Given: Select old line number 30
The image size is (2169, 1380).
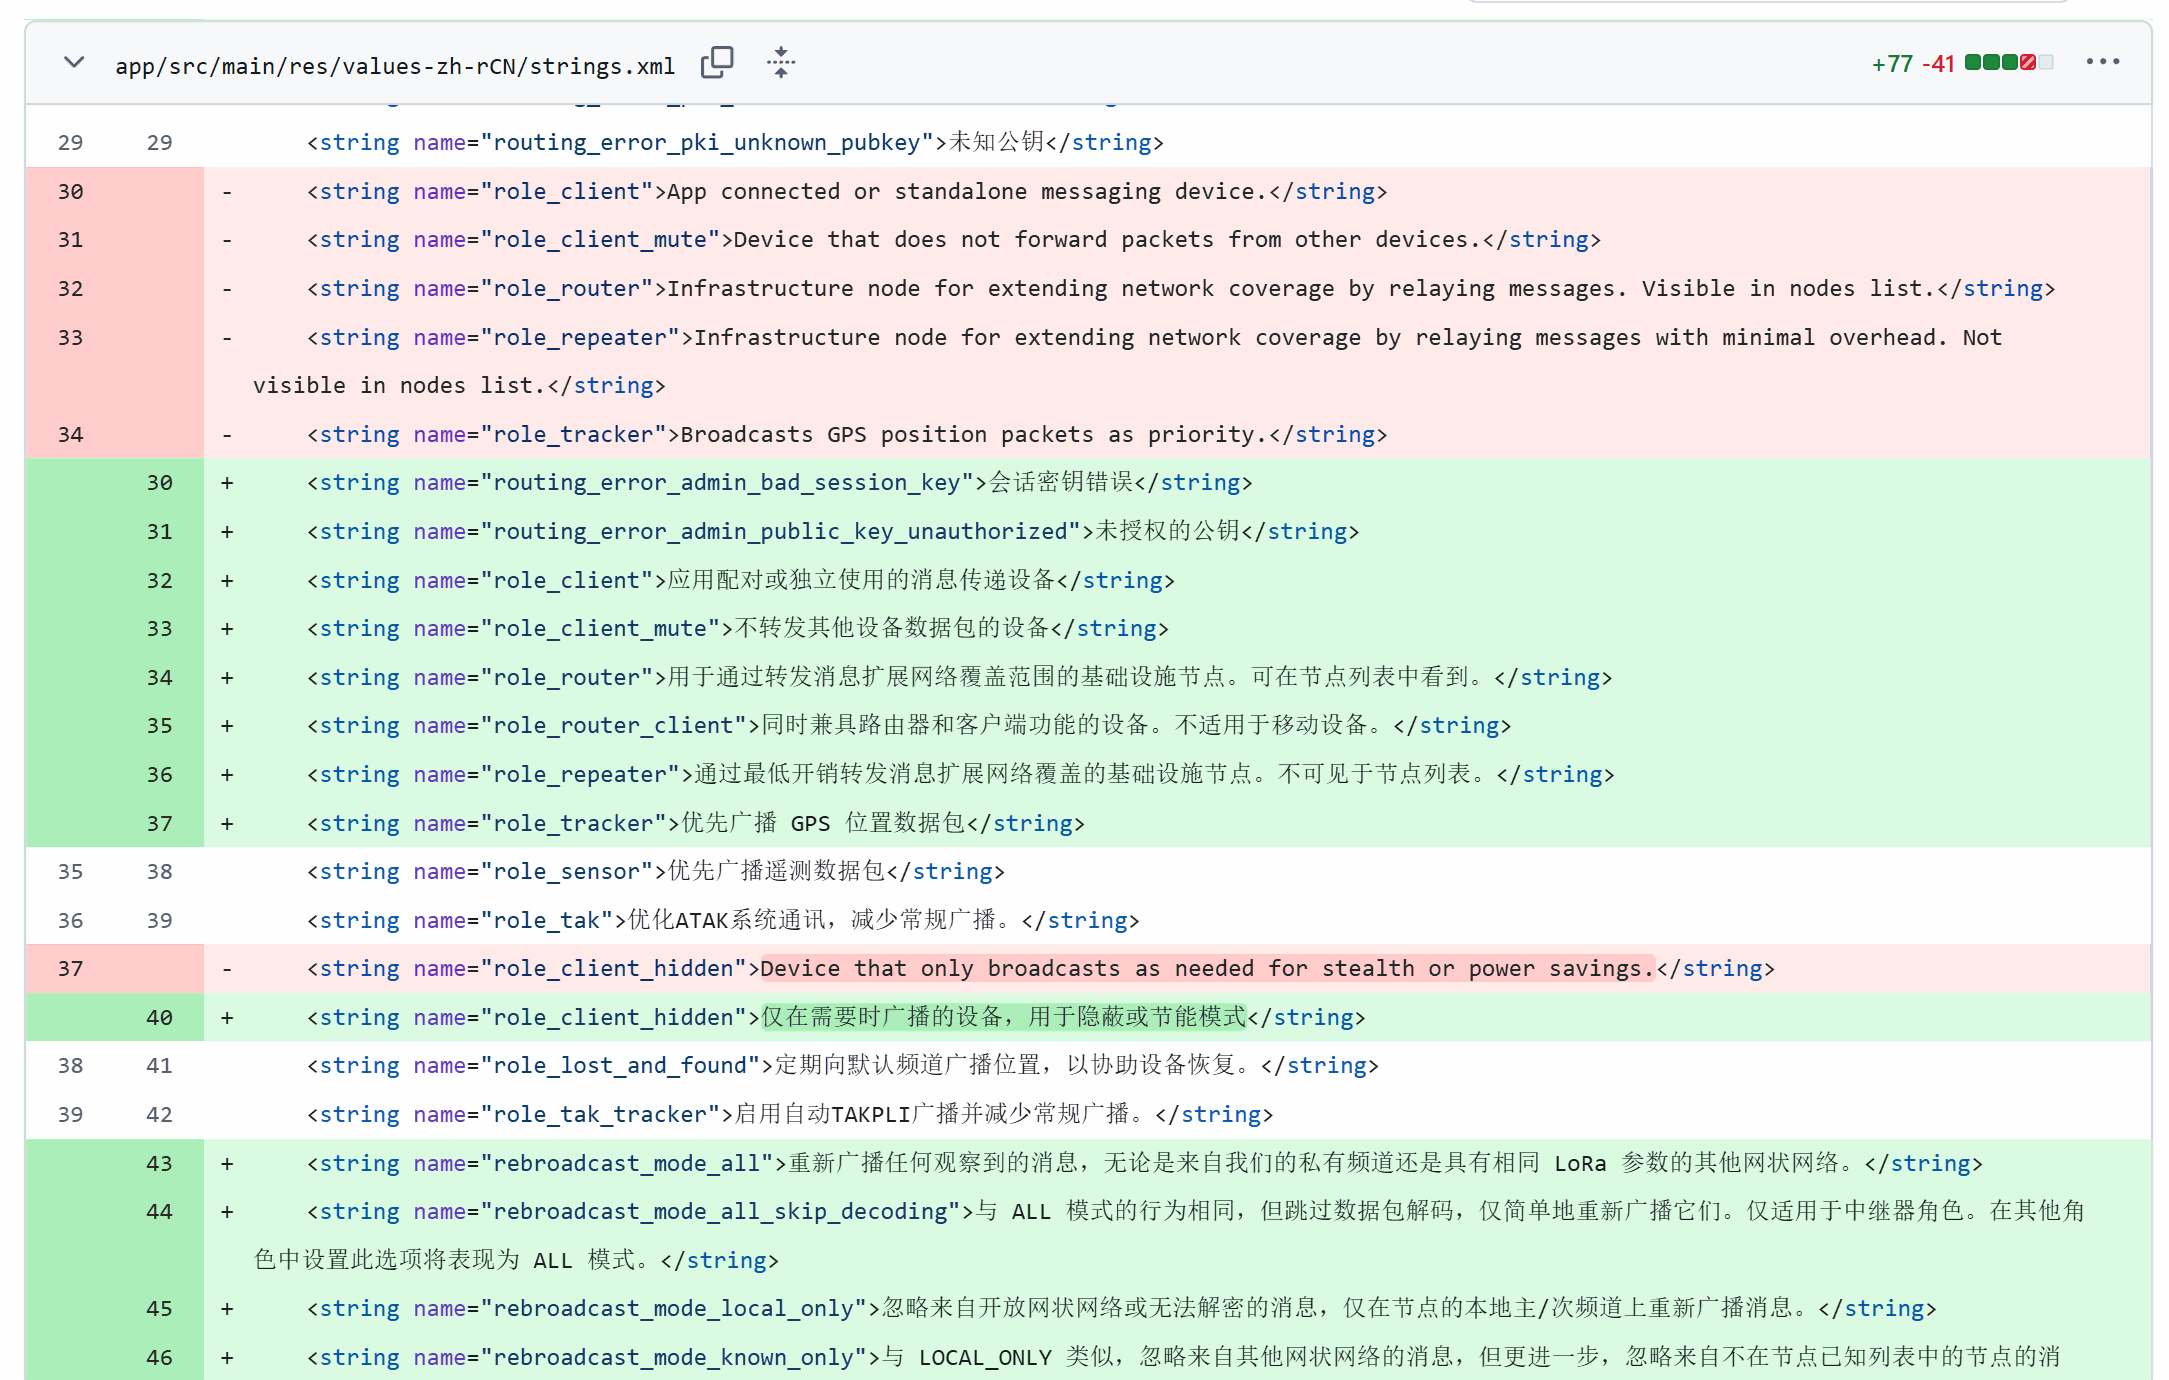Looking at the screenshot, I should point(70,191).
